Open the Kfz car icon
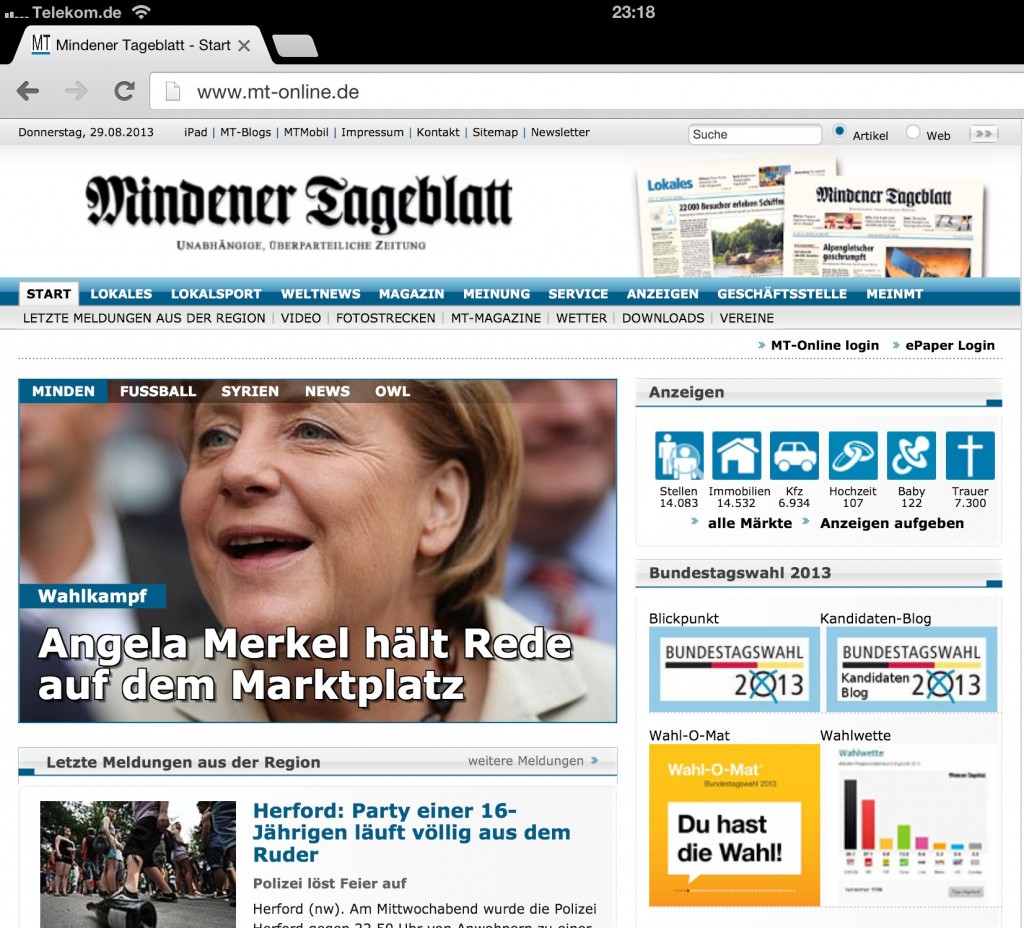The image size is (1024, 928). pyautogui.click(x=794, y=456)
